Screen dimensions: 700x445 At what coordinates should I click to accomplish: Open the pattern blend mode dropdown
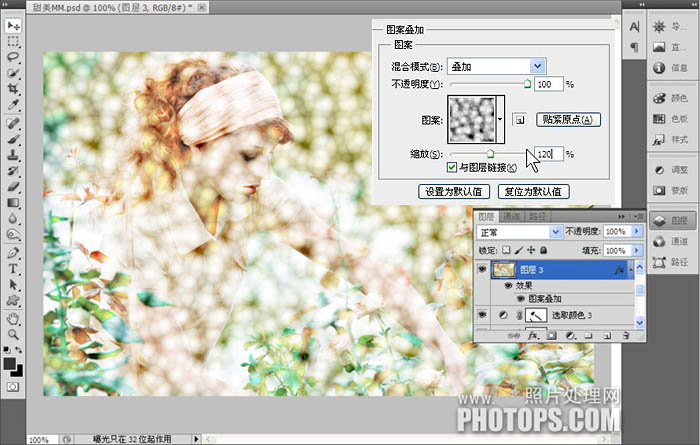tap(538, 66)
